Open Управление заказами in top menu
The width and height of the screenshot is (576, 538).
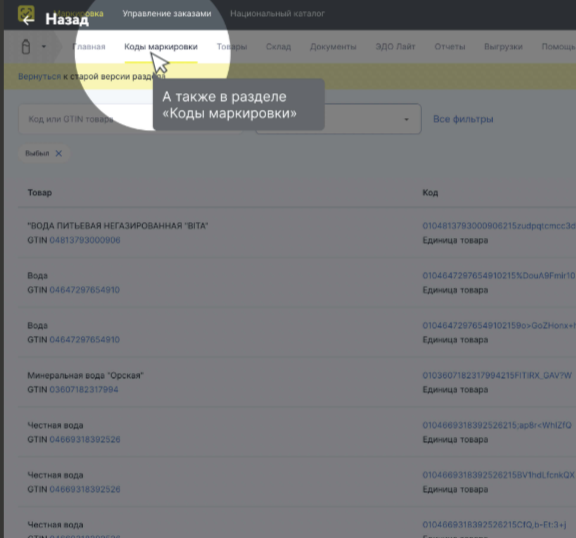pos(167,14)
